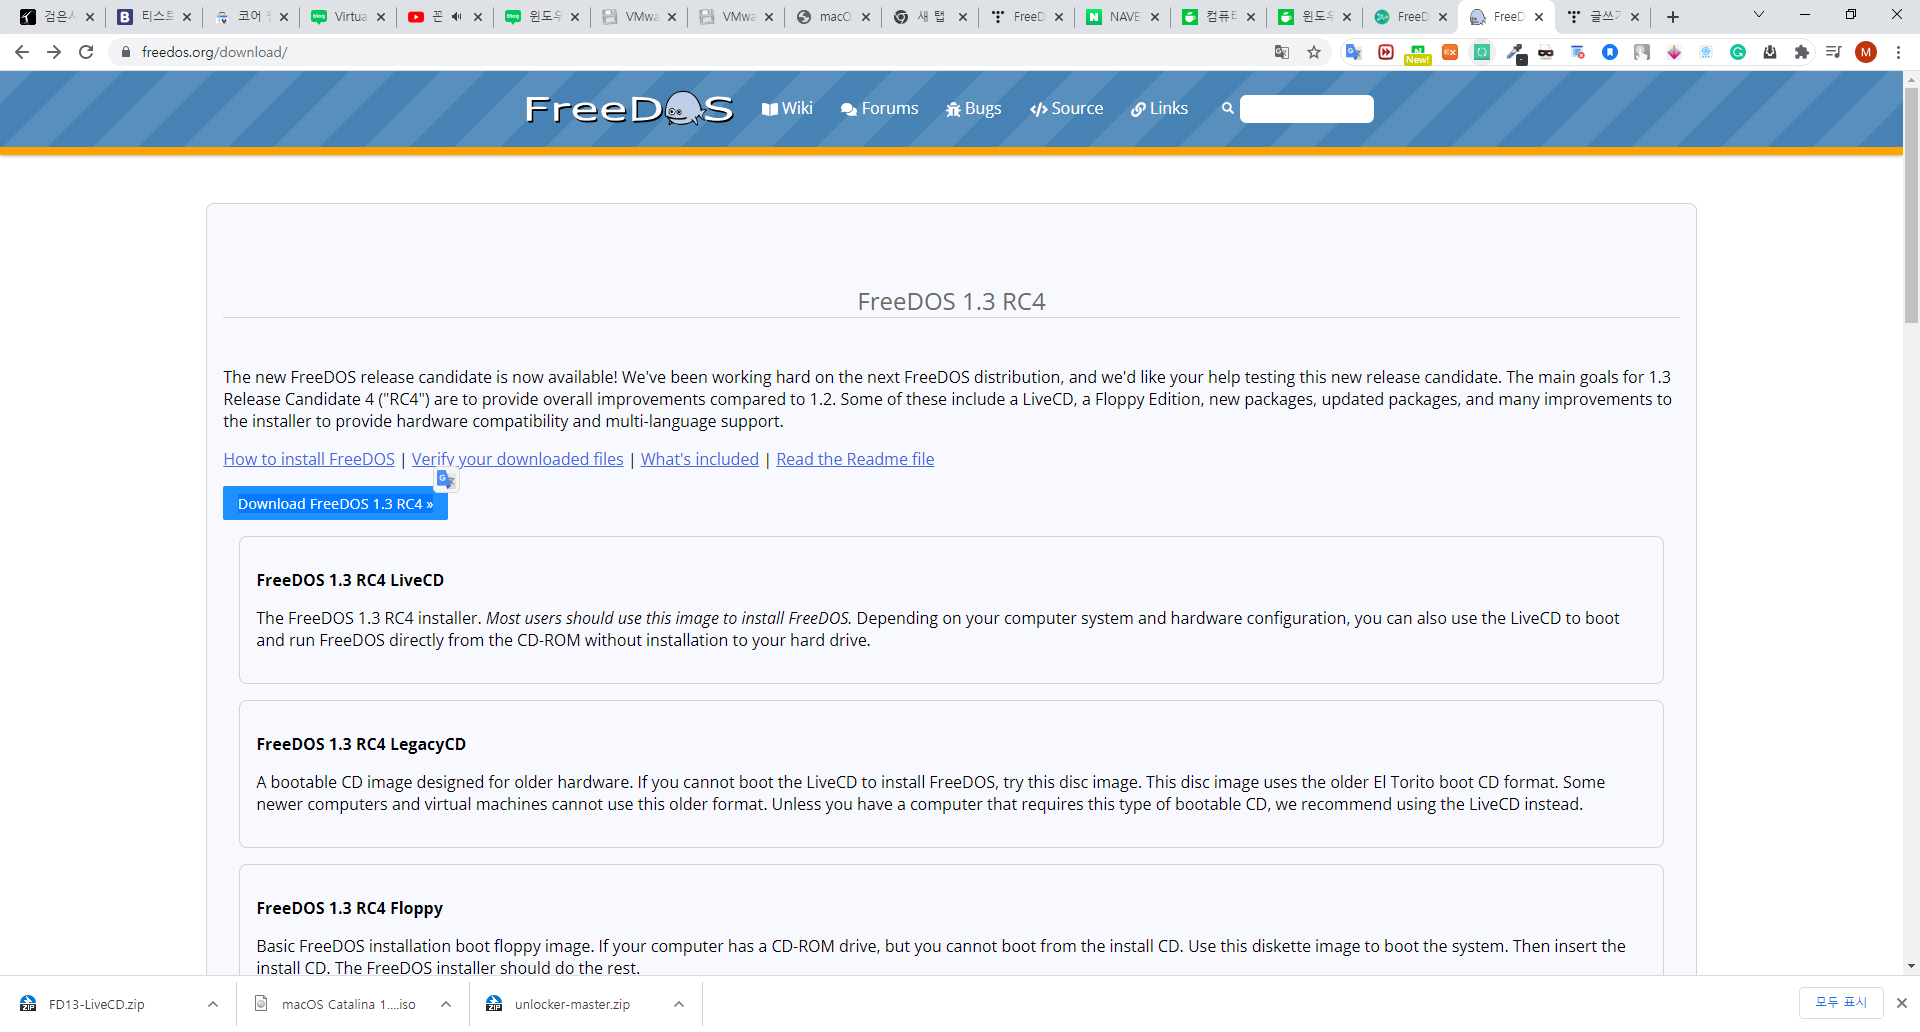The width and height of the screenshot is (1920, 1032).
Task: Open 'Read the Readme file' link
Action: (x=855, y=459)
